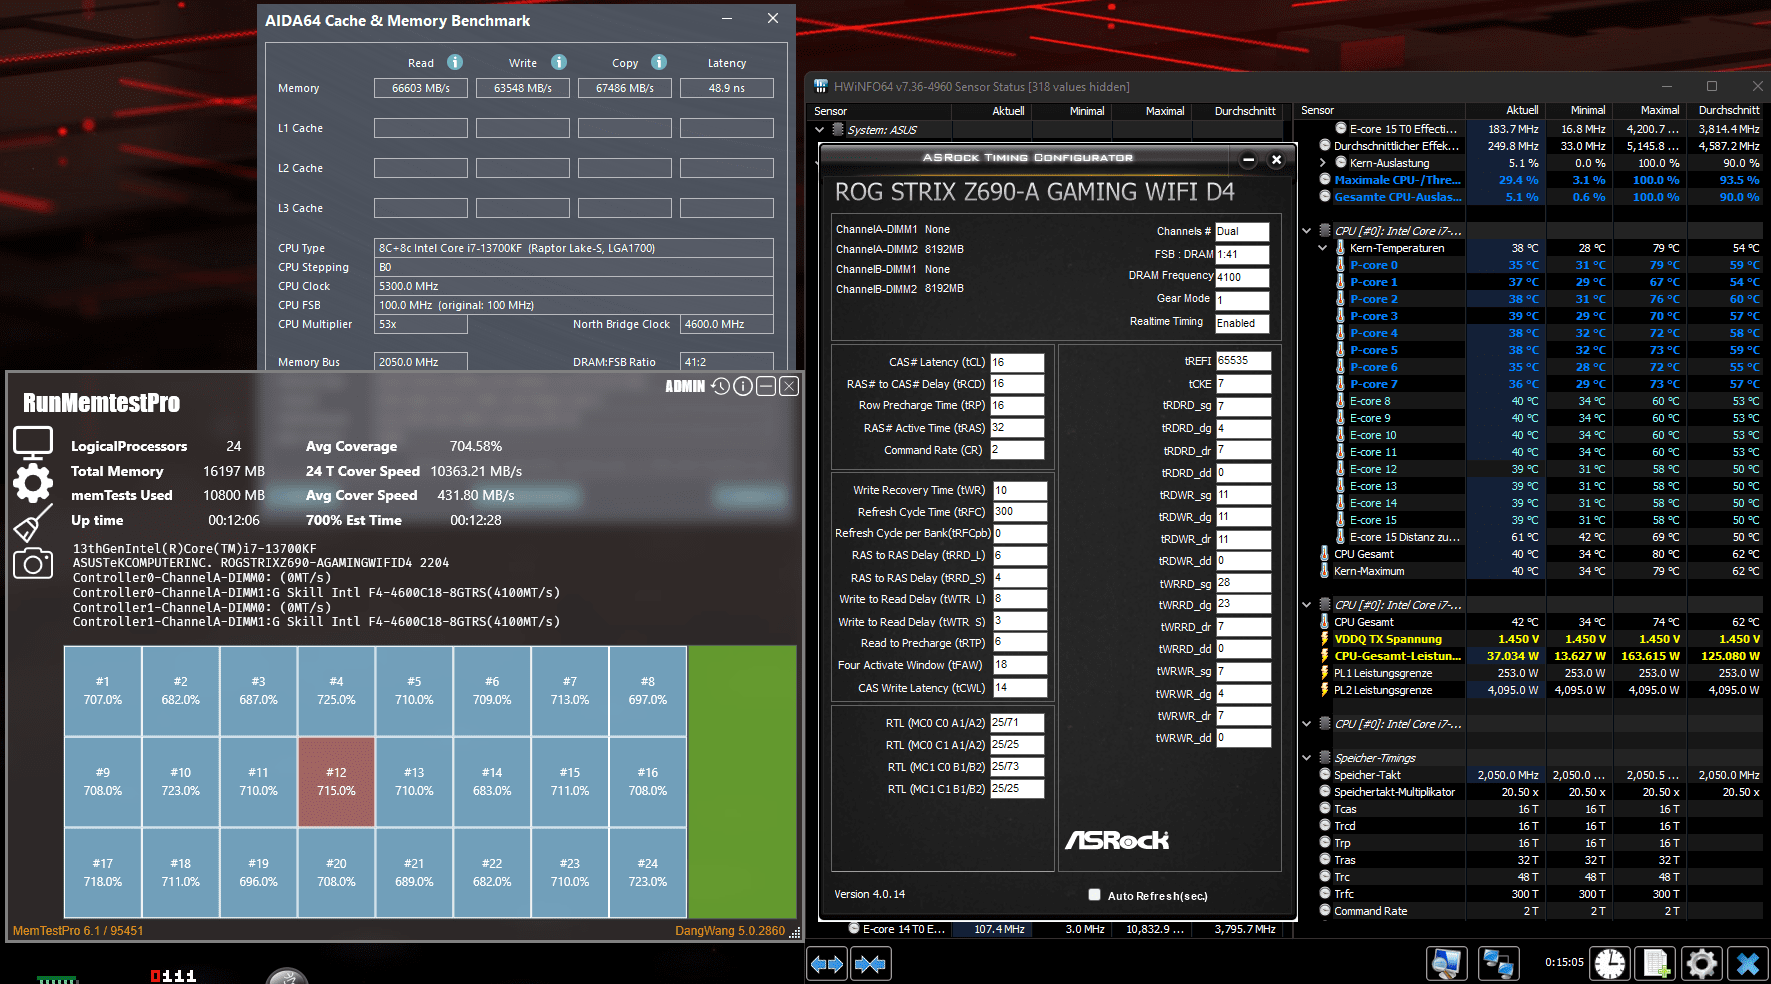
Task: Click Aktuell column header in left sensor pane
Action: [x=992, y=111]
